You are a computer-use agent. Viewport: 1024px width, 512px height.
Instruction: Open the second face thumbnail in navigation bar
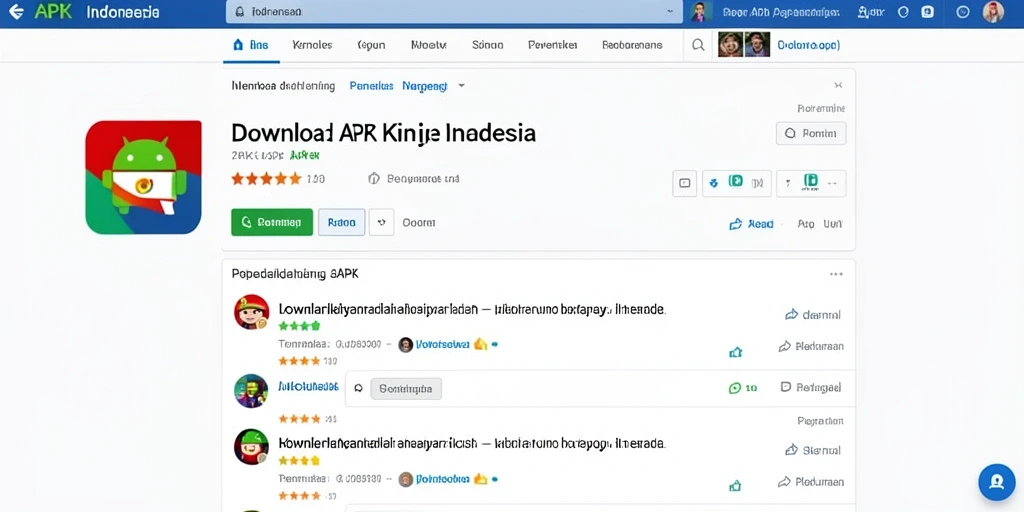click(x=757, y=44)
